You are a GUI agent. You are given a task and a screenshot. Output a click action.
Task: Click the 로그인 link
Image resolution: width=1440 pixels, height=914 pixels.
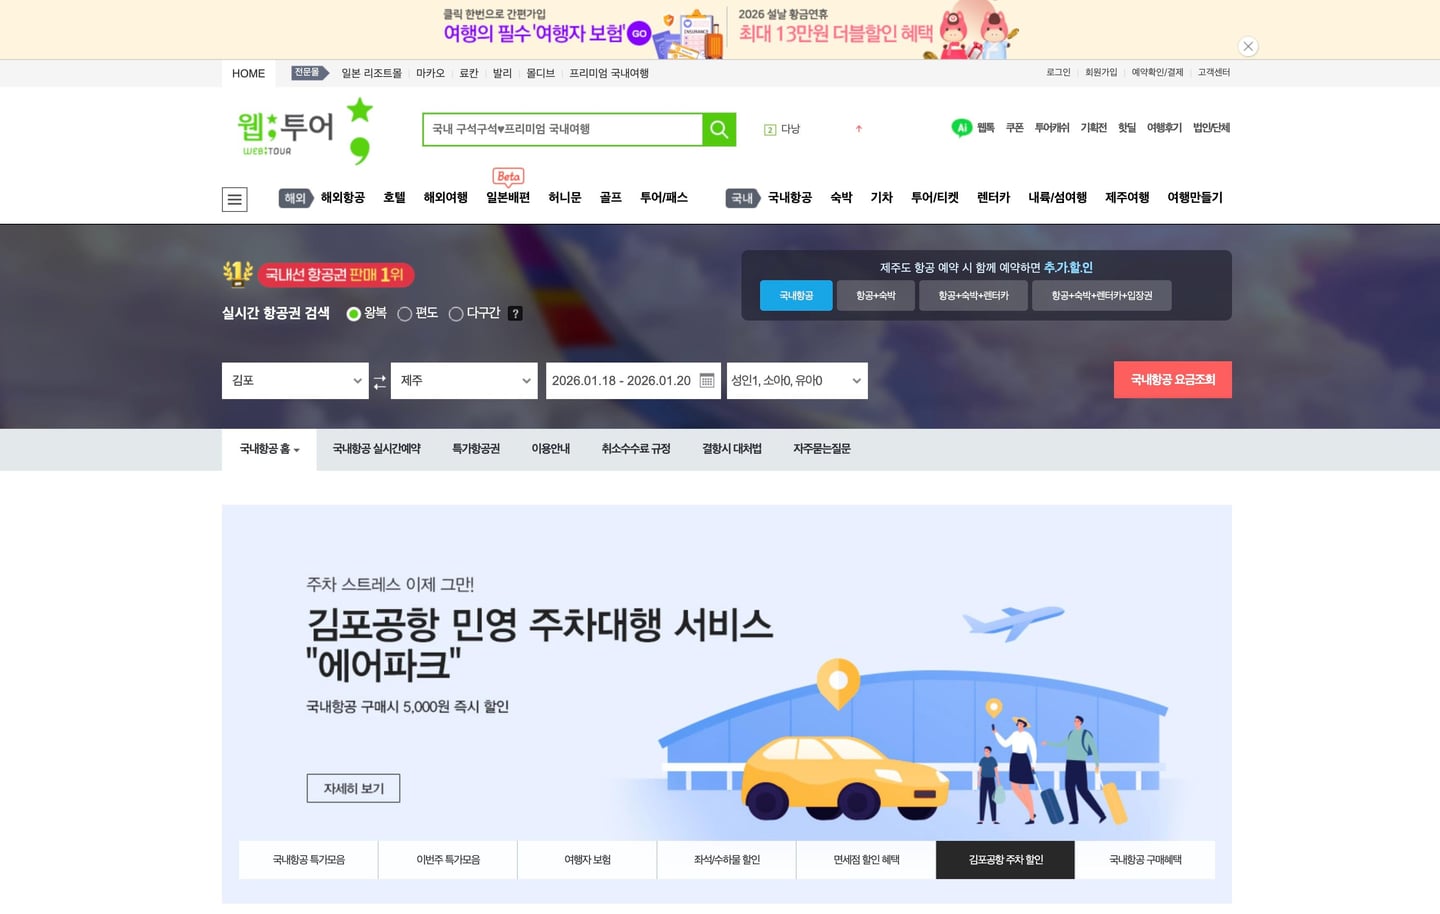(1059, 73)
